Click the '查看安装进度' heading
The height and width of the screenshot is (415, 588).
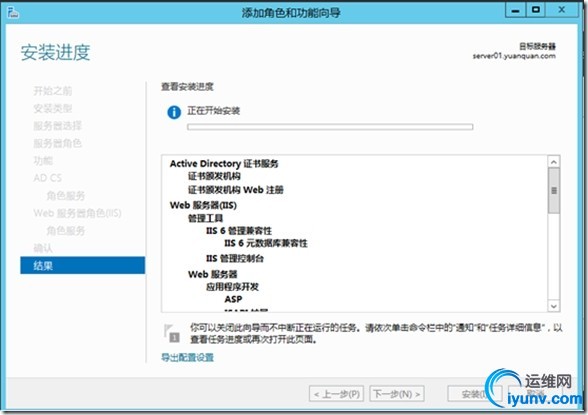pos(187,87)
